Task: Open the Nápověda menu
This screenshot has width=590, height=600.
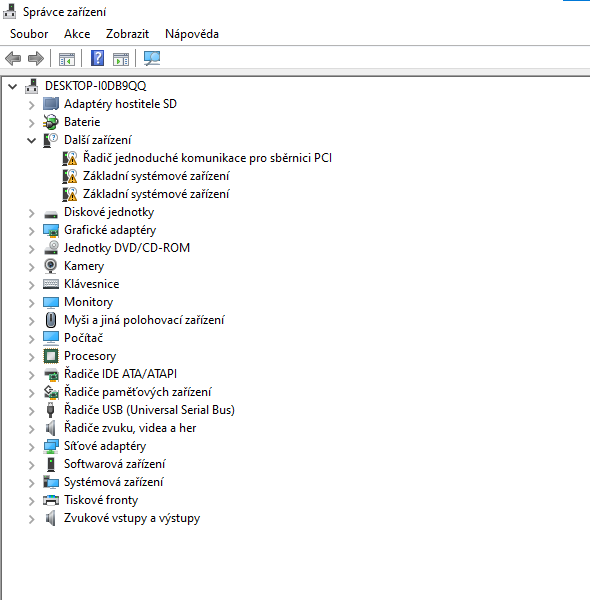Action: pyautogui.click(x=192, y=34)
